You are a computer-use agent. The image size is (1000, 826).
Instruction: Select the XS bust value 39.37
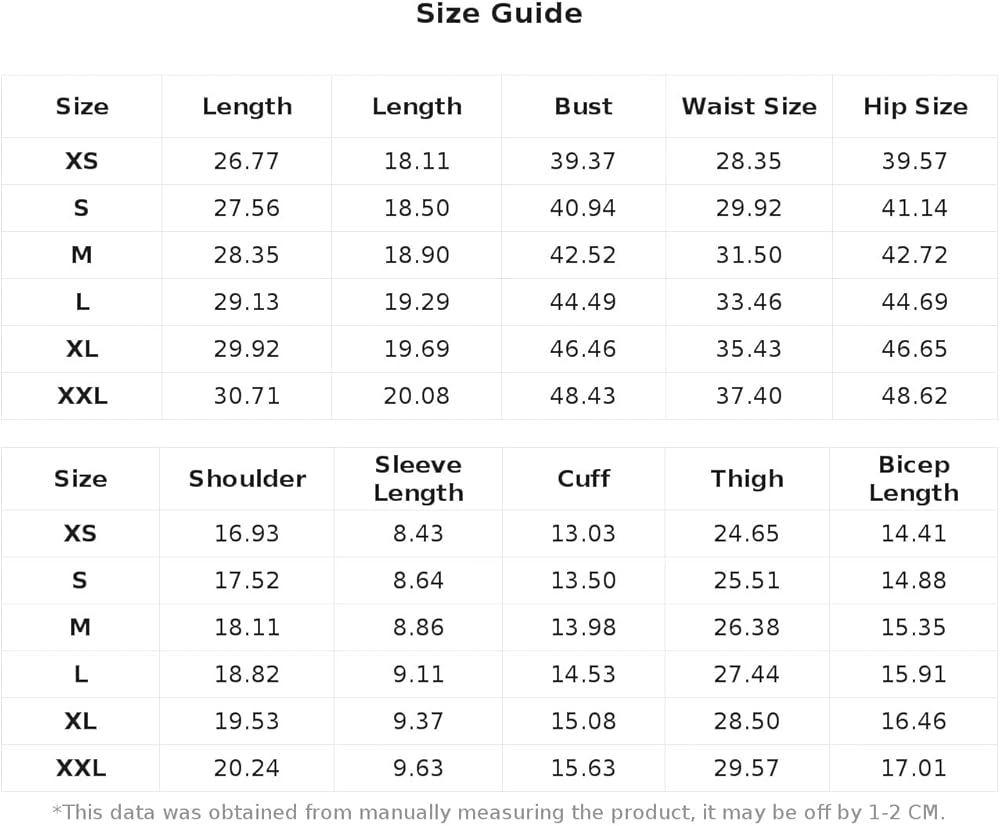[583, 161]
